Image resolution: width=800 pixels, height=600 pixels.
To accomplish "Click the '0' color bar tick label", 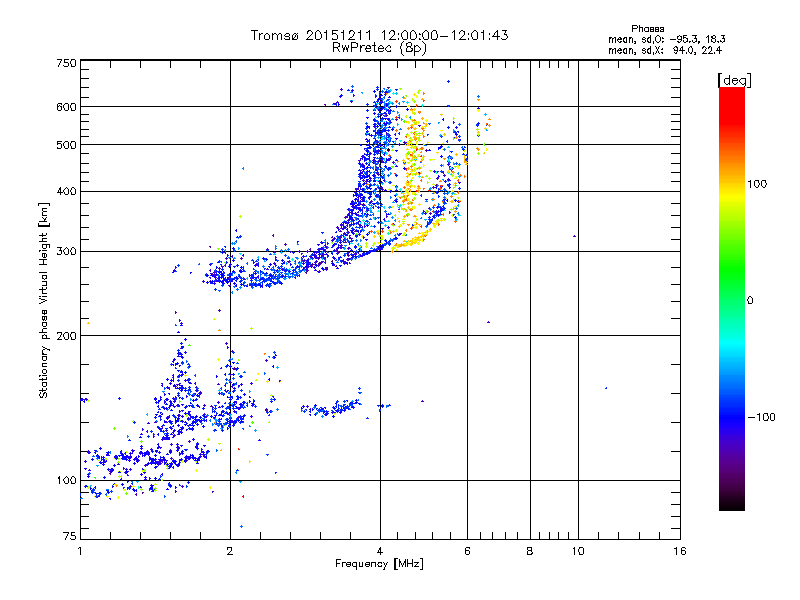I will tap(750, 301).
